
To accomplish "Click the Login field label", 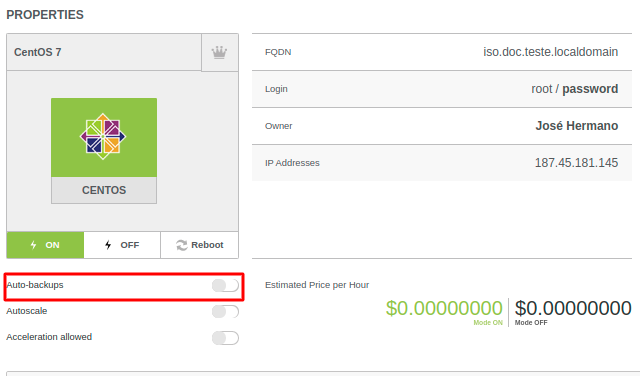I will coord(276,89).
